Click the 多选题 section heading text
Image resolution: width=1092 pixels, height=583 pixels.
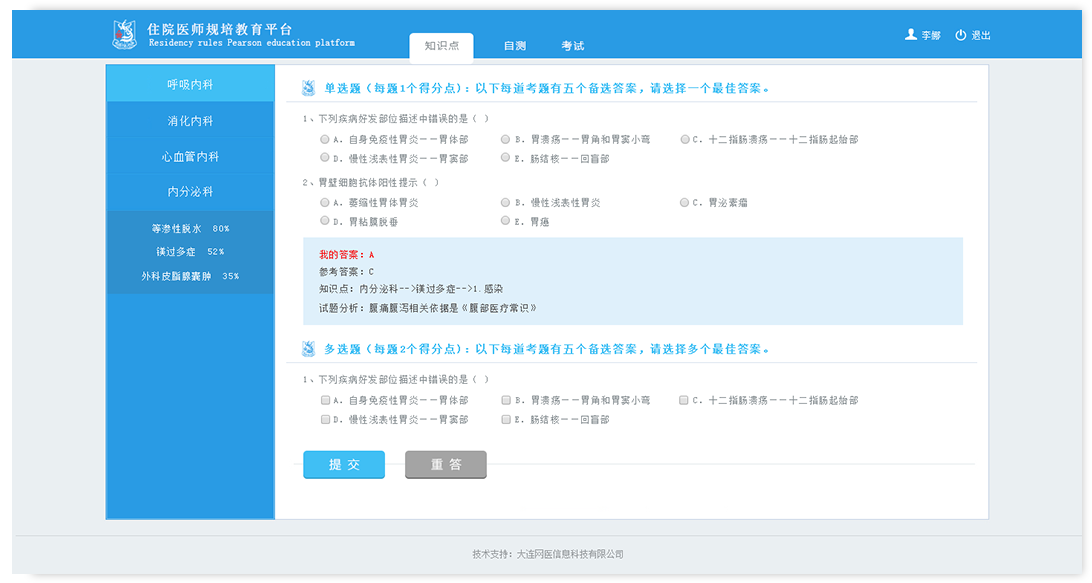tap(547, 349)
